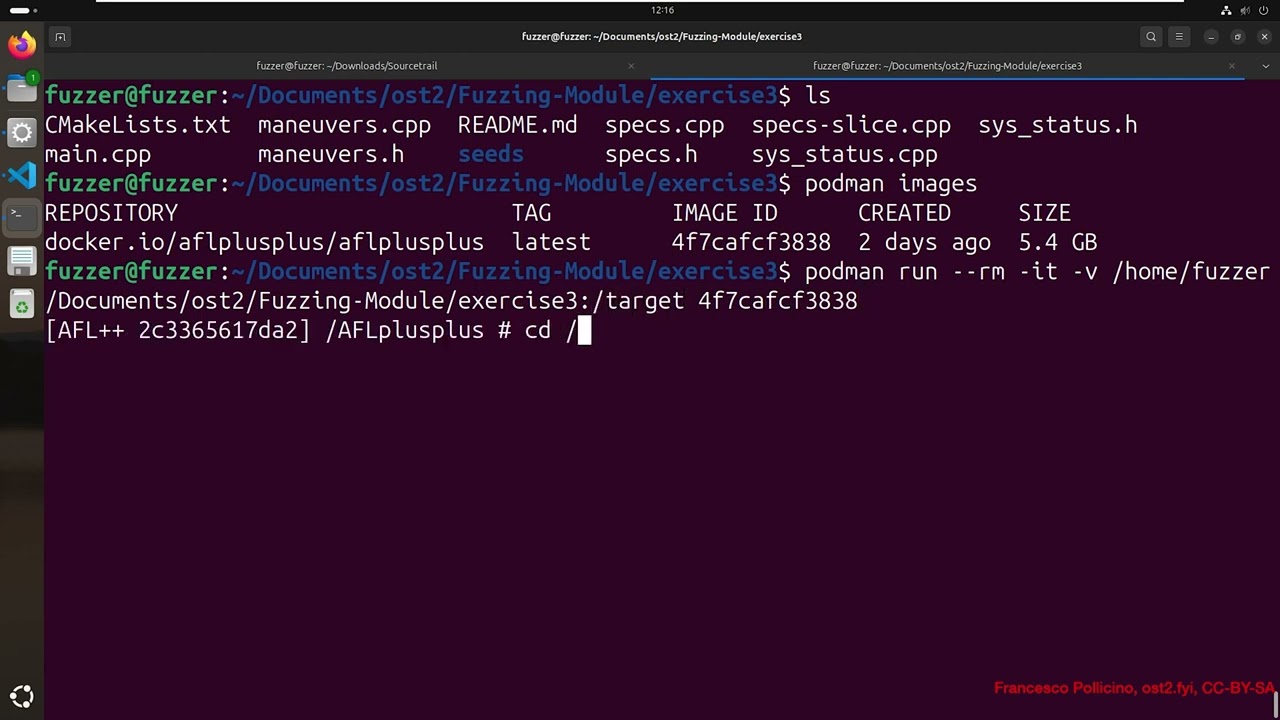Close the Downloads/Sourcetrail tab
Image resolution: width=1280 pixels, height=720 pixels.
(x=631, y=66)
